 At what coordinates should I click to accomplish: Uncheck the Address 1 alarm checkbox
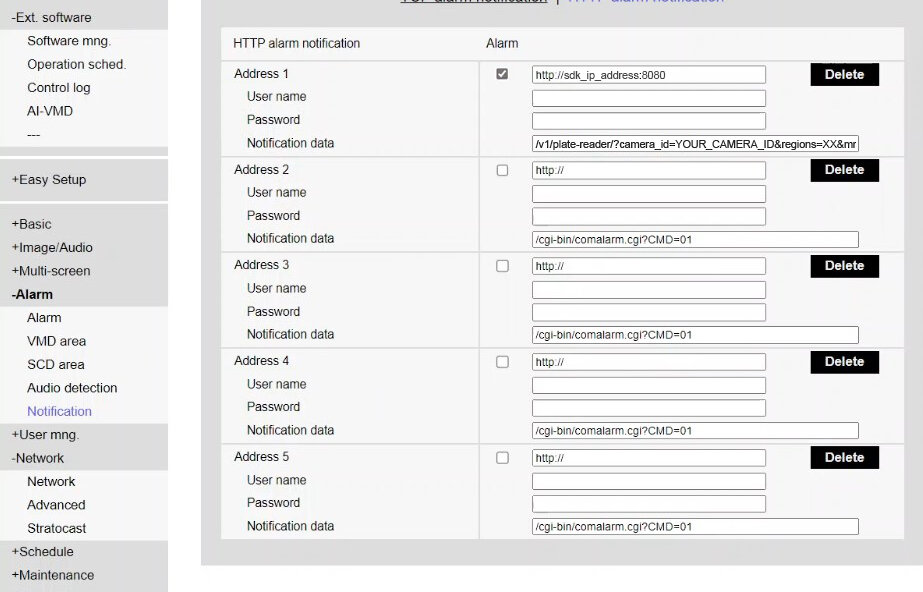[x=502, y=74]
